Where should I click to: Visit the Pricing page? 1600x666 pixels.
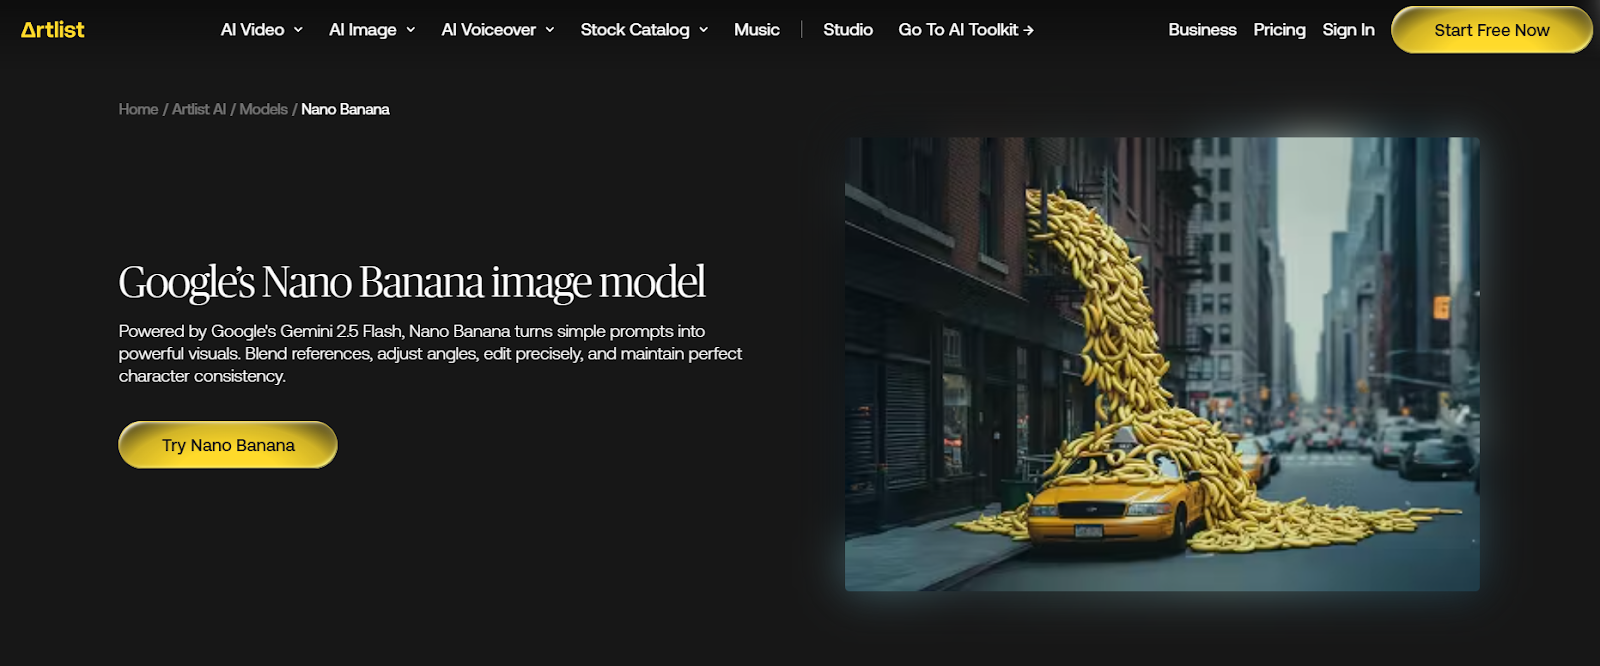pyautogui.click(x=1279, y=30)
